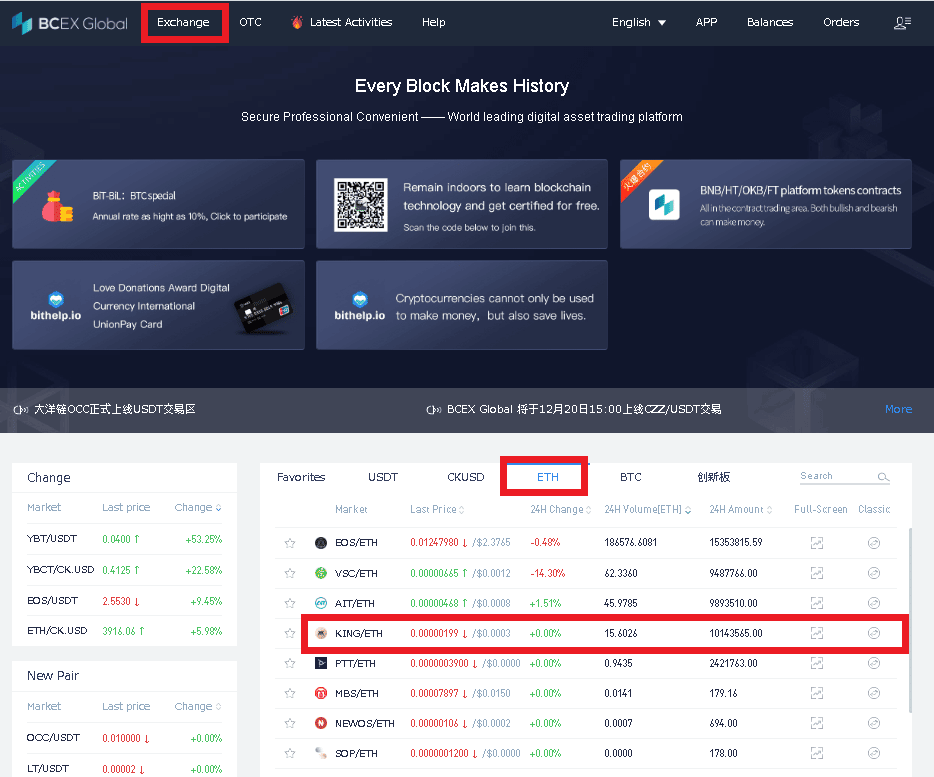The image size is (934, 777).
Task: Open full-screen chart for KING/ETH
Action: click(817, 633)
